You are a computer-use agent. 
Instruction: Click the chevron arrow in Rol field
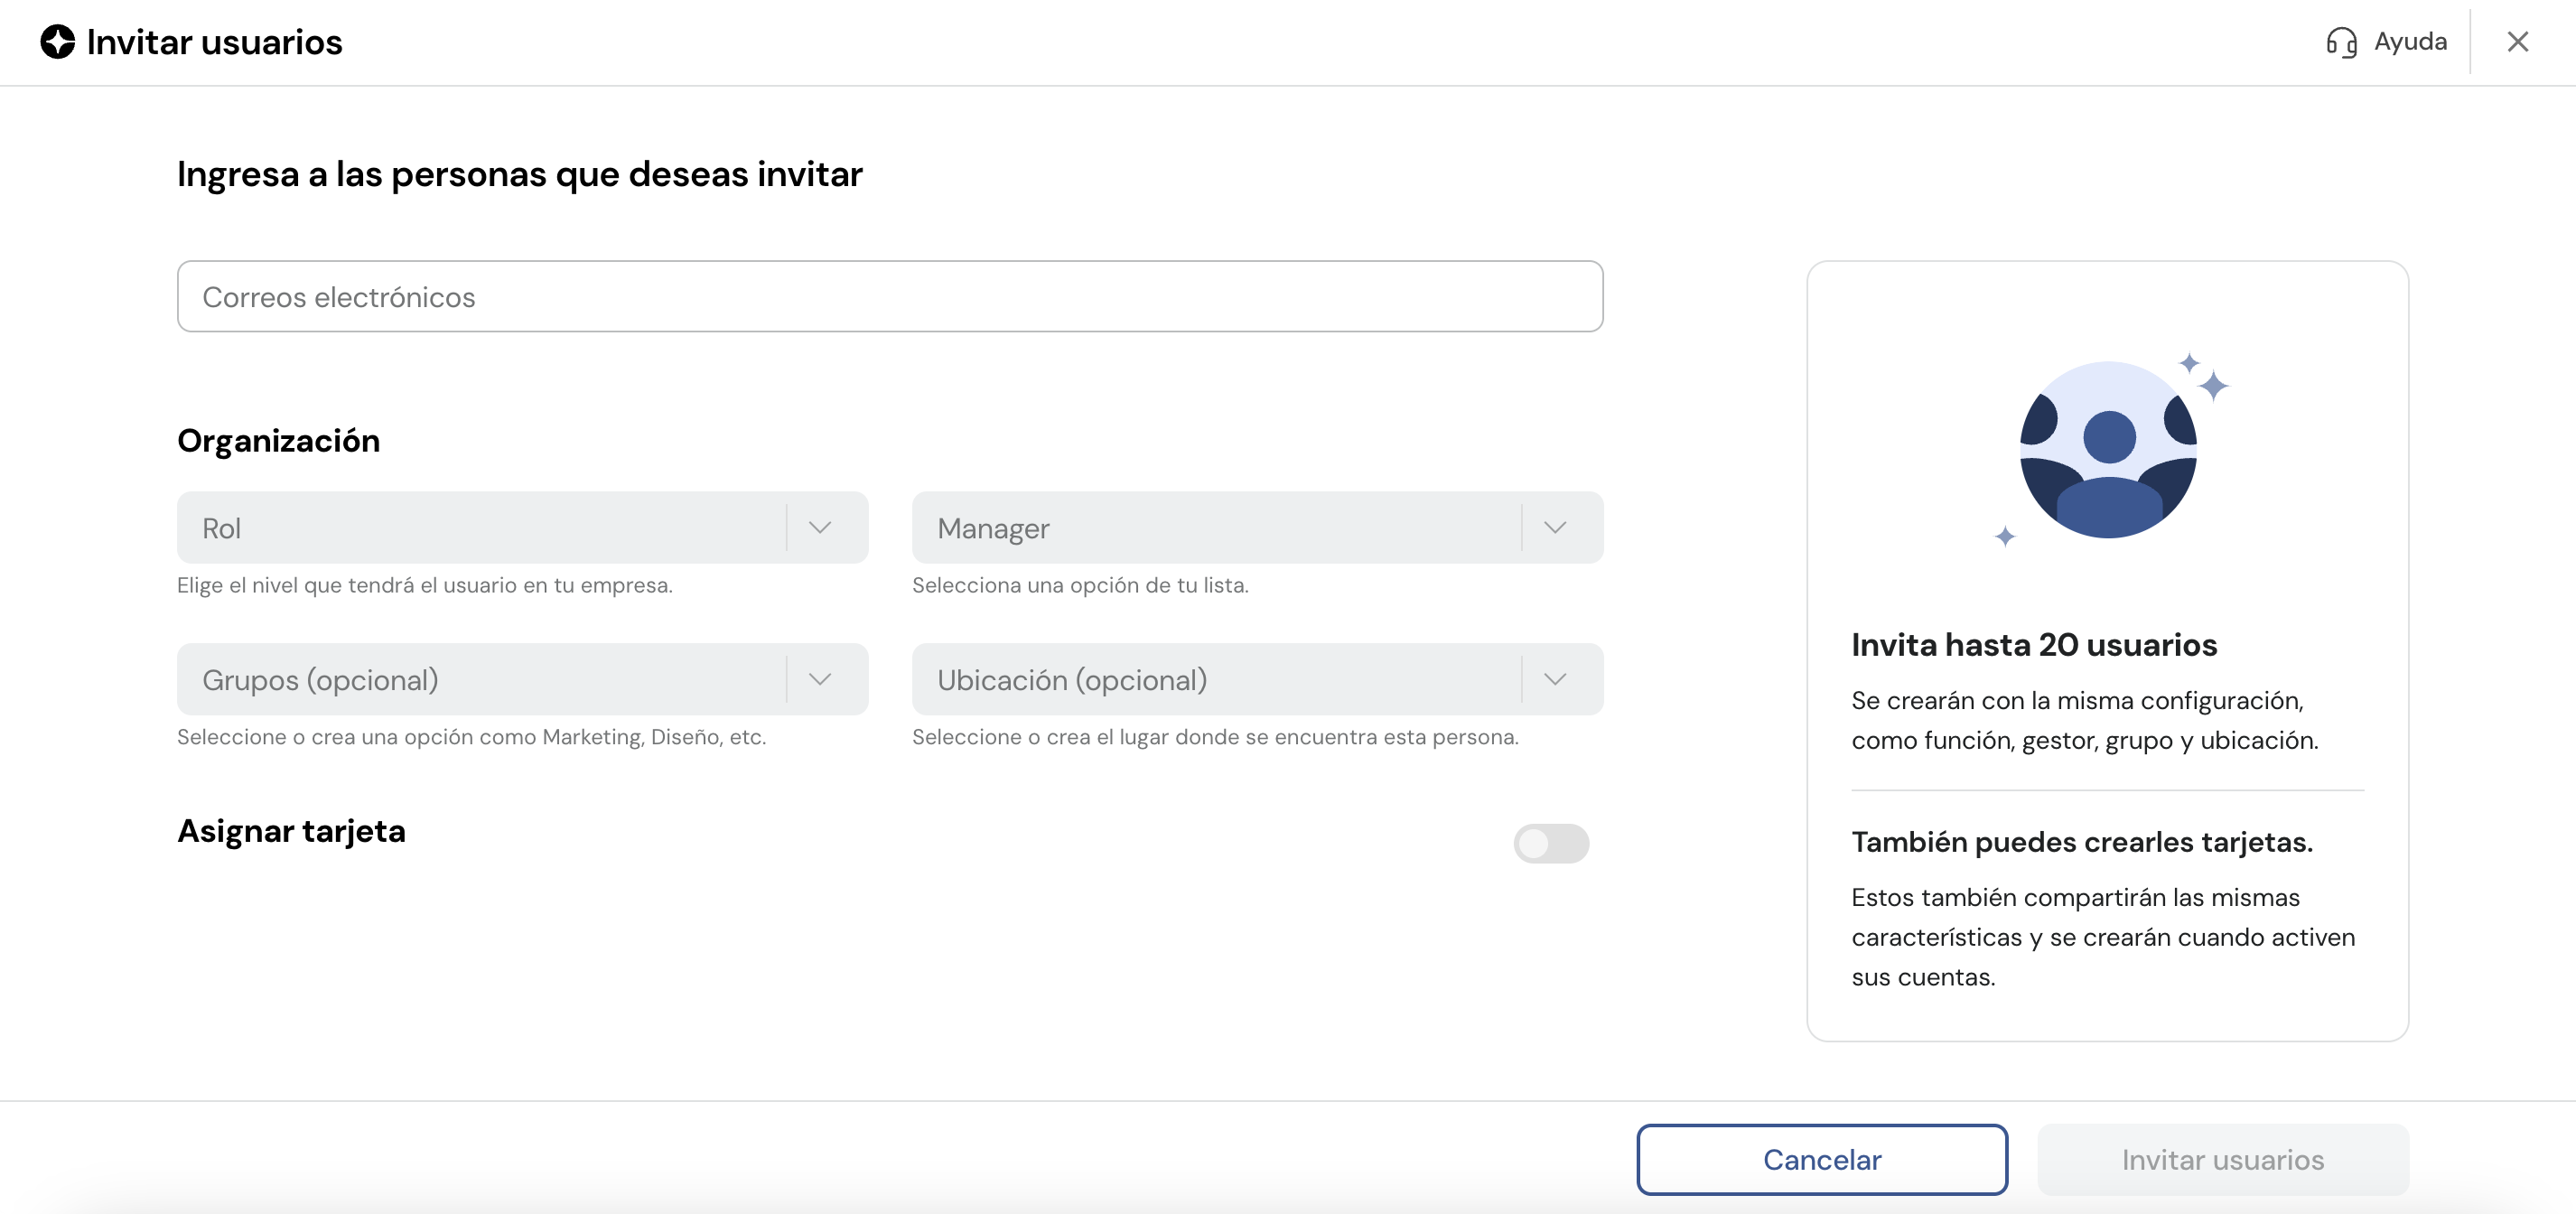(819, 528)
